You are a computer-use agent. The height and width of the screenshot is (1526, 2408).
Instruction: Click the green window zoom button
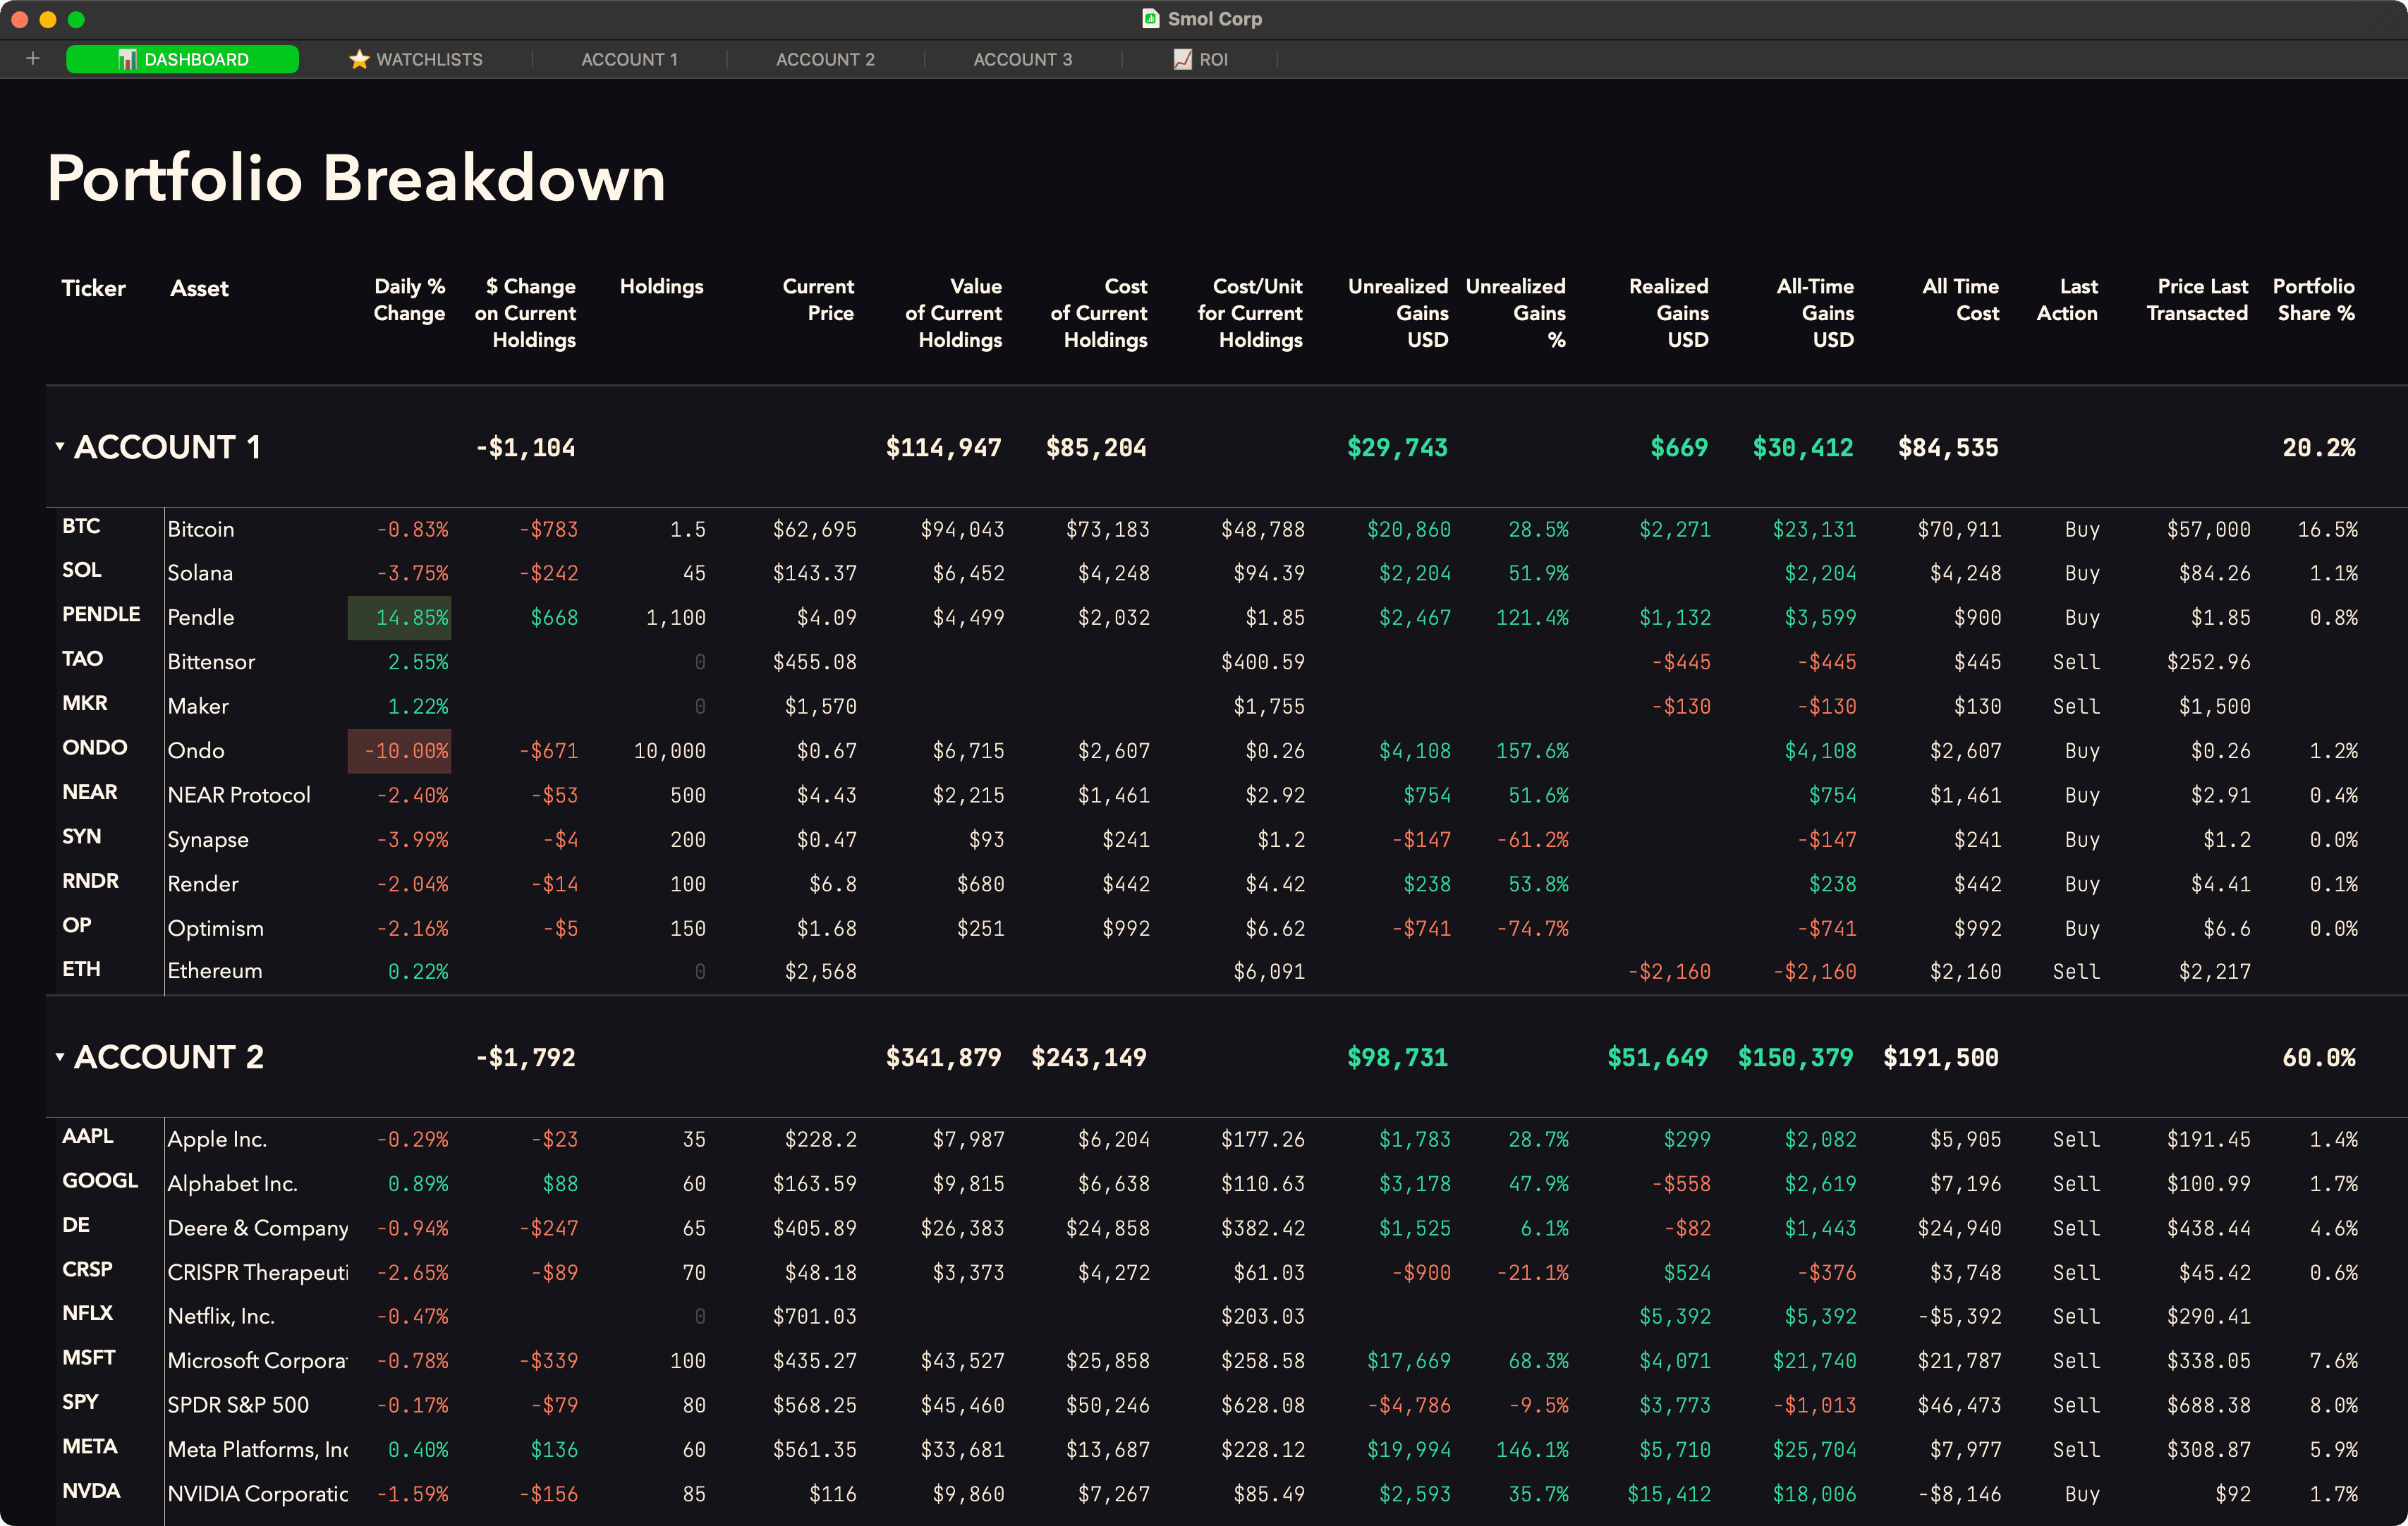coord(76,19)
